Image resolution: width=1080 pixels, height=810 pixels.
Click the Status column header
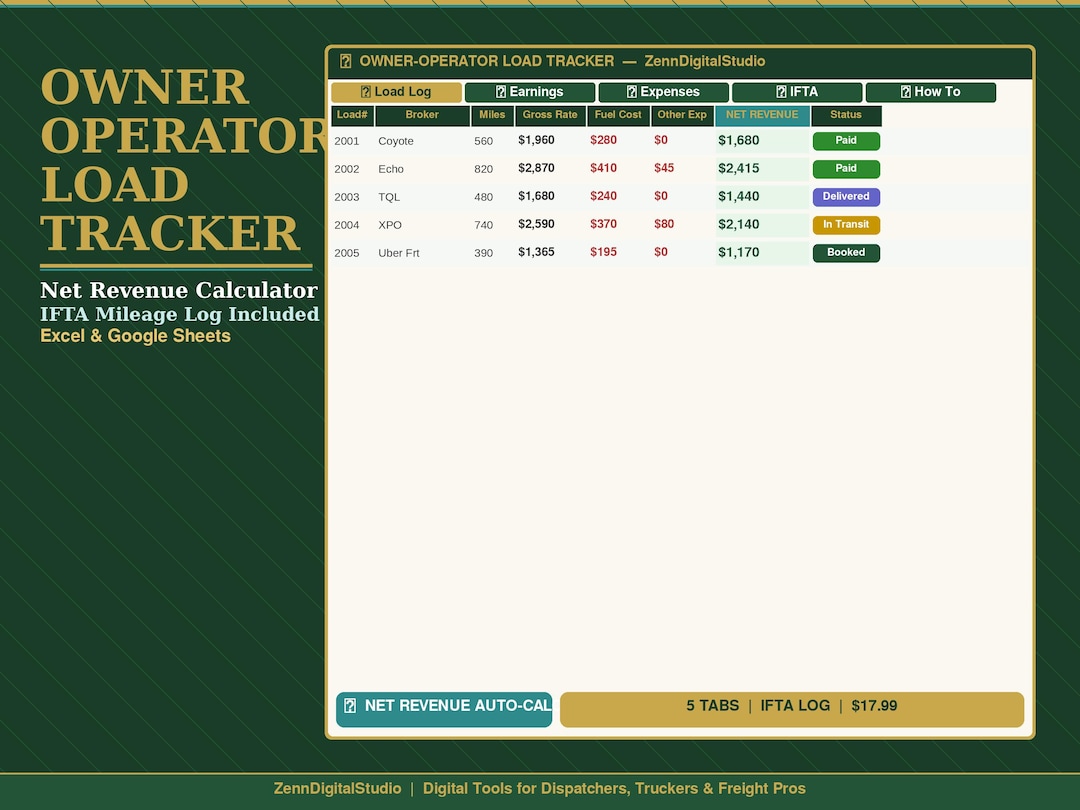coord(847,116)
